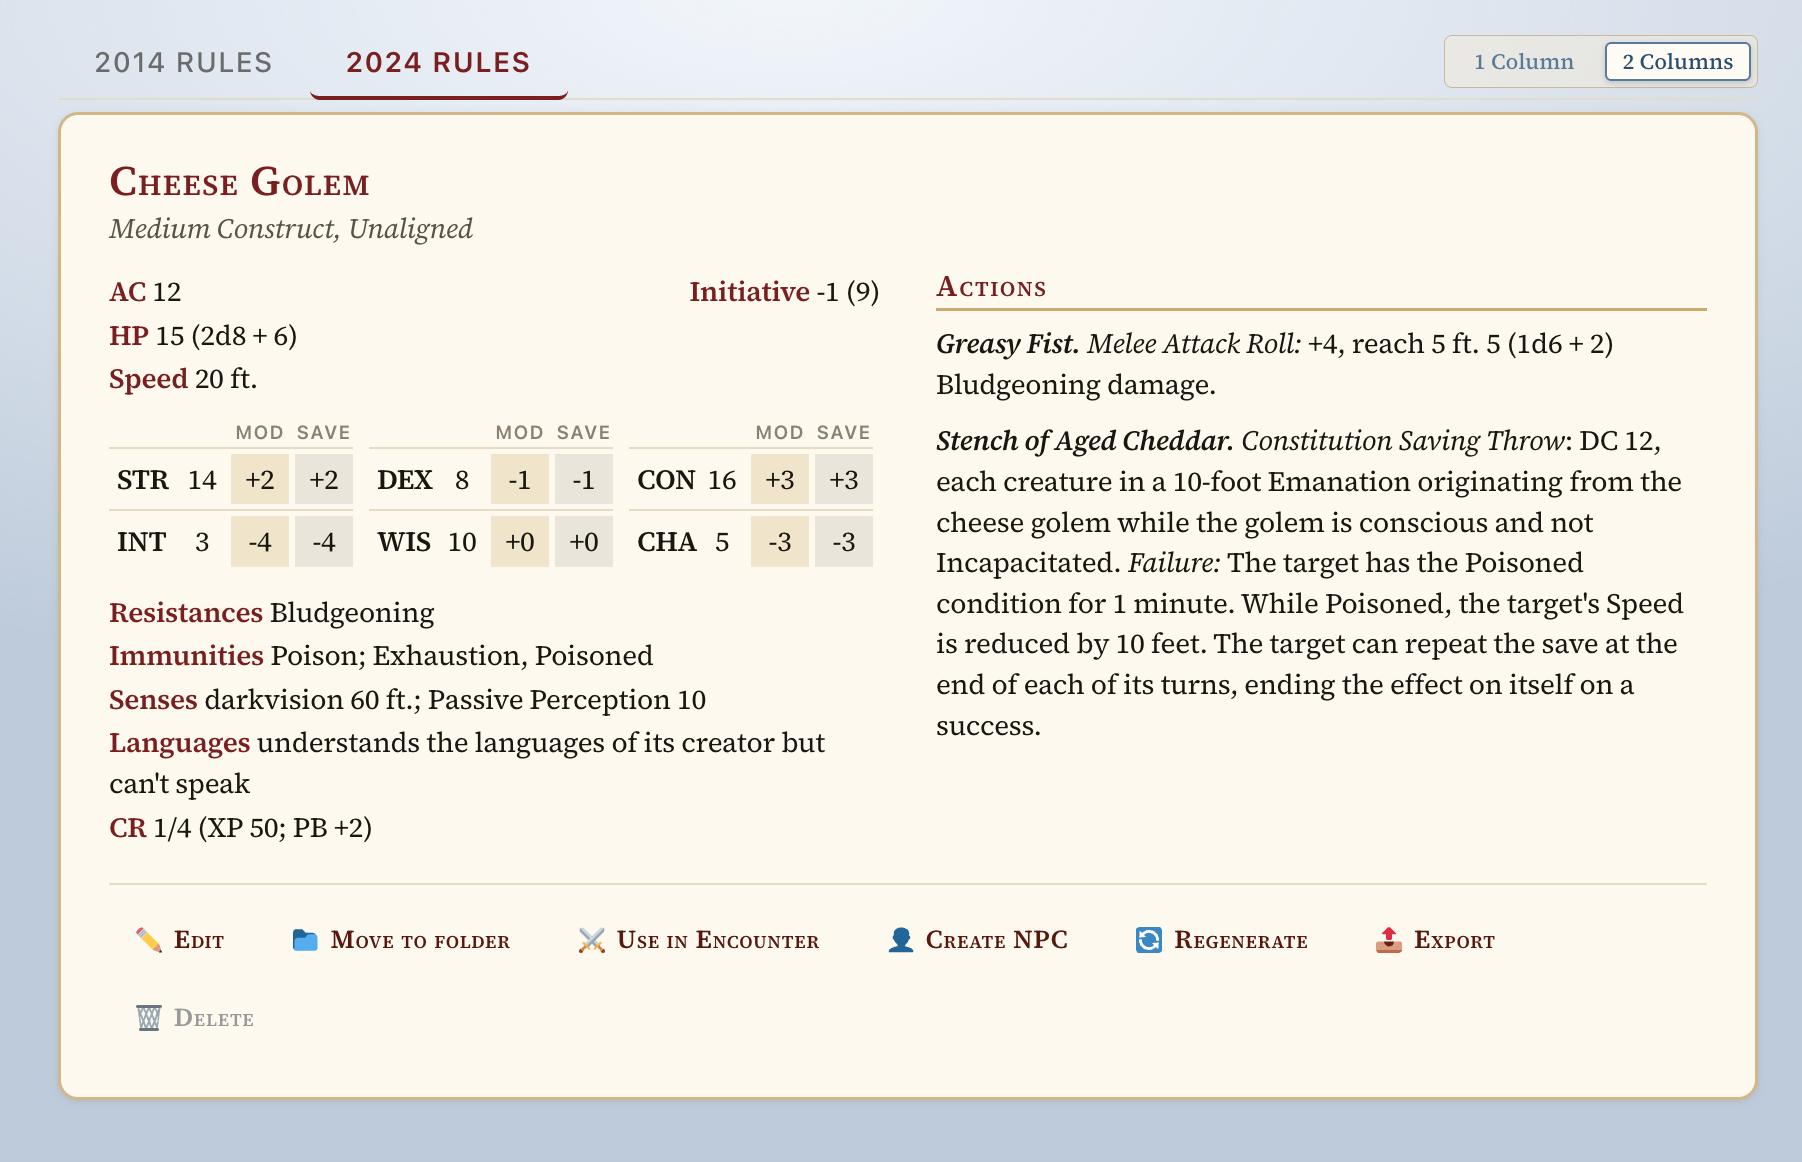Click the WIS mod +0 cell

[520, 542]
